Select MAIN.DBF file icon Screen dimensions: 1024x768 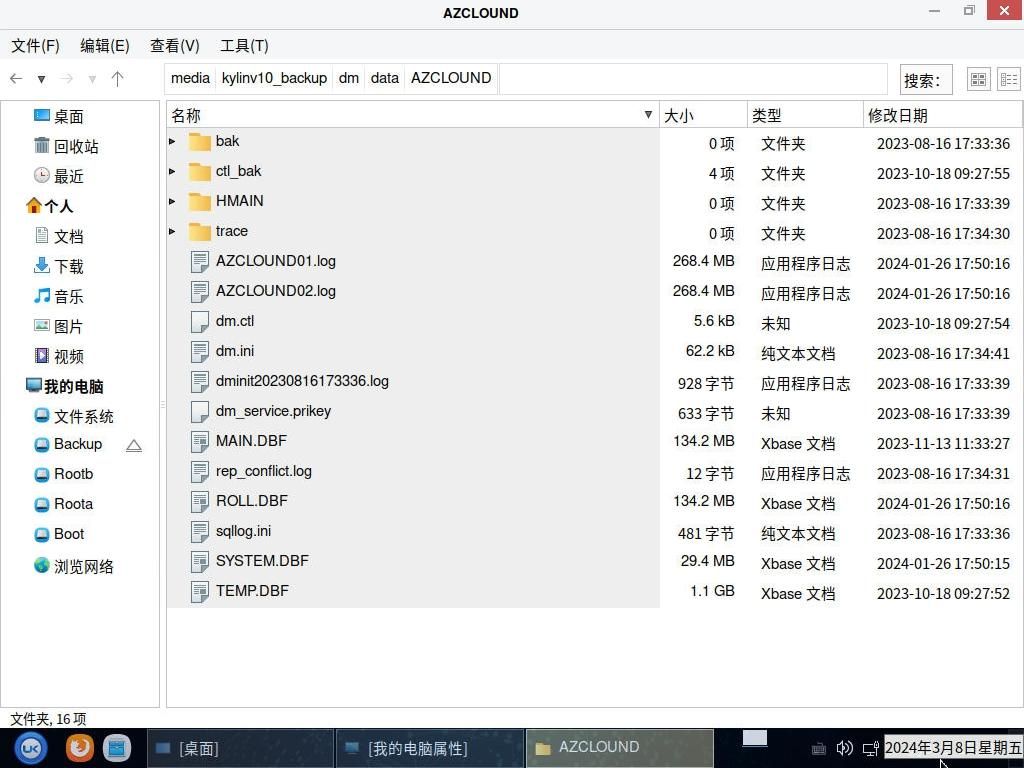point(199,442)
